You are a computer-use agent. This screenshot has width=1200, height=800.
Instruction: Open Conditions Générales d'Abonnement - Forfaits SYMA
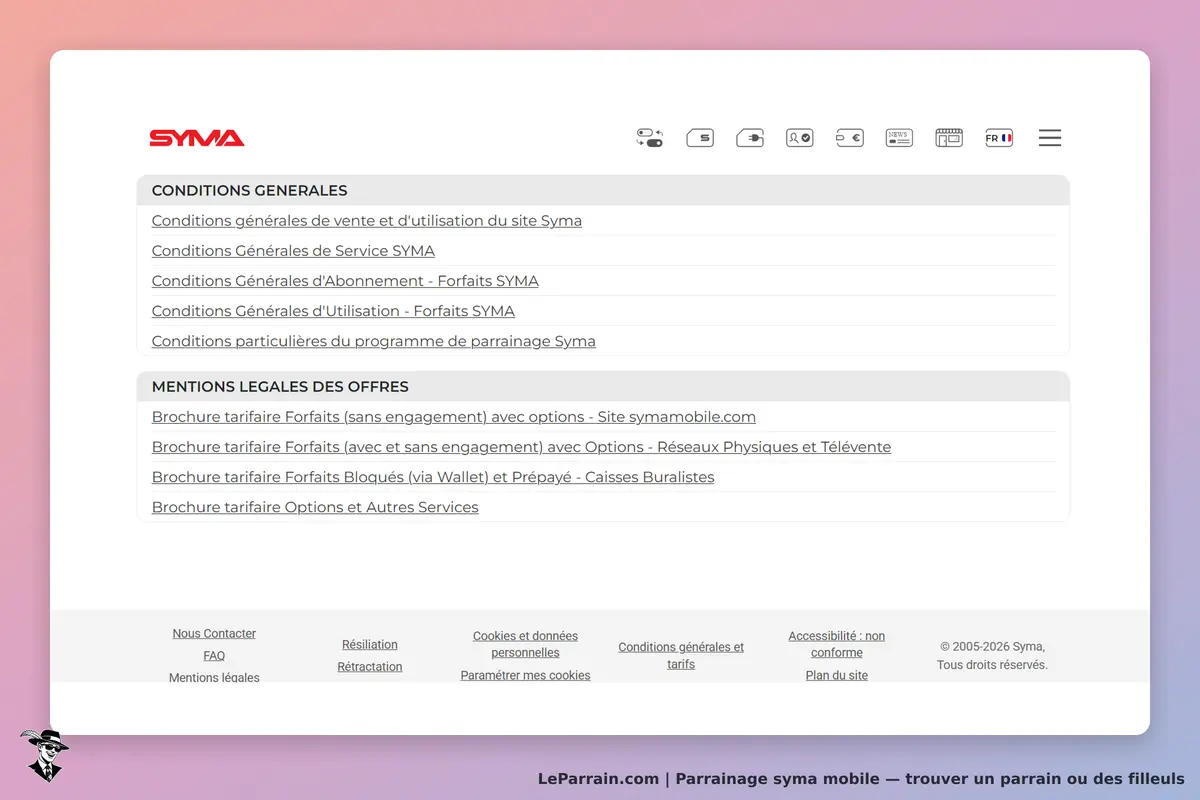345,281
